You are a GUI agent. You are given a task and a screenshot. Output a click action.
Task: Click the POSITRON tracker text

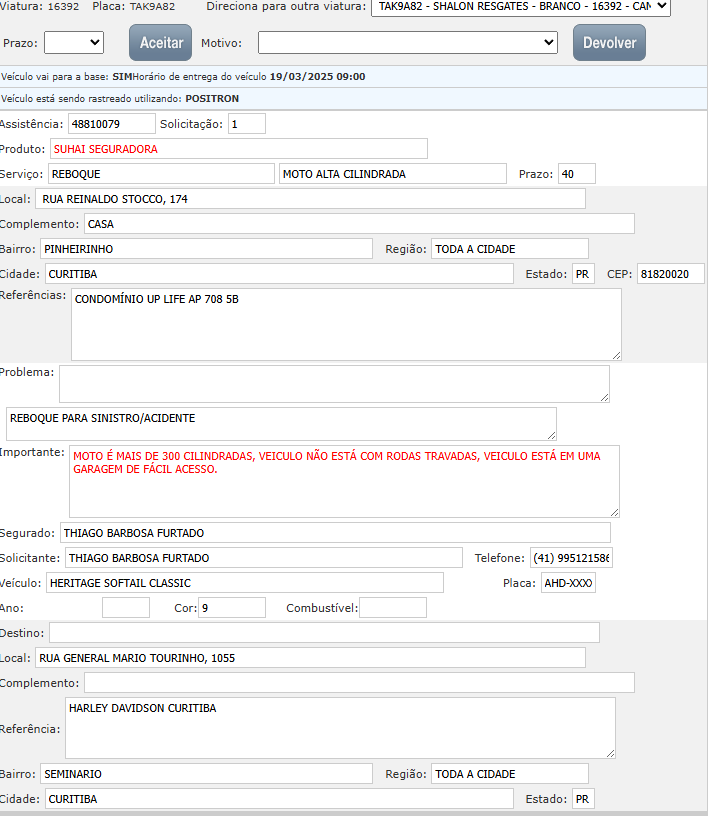[x=212, y=98]
